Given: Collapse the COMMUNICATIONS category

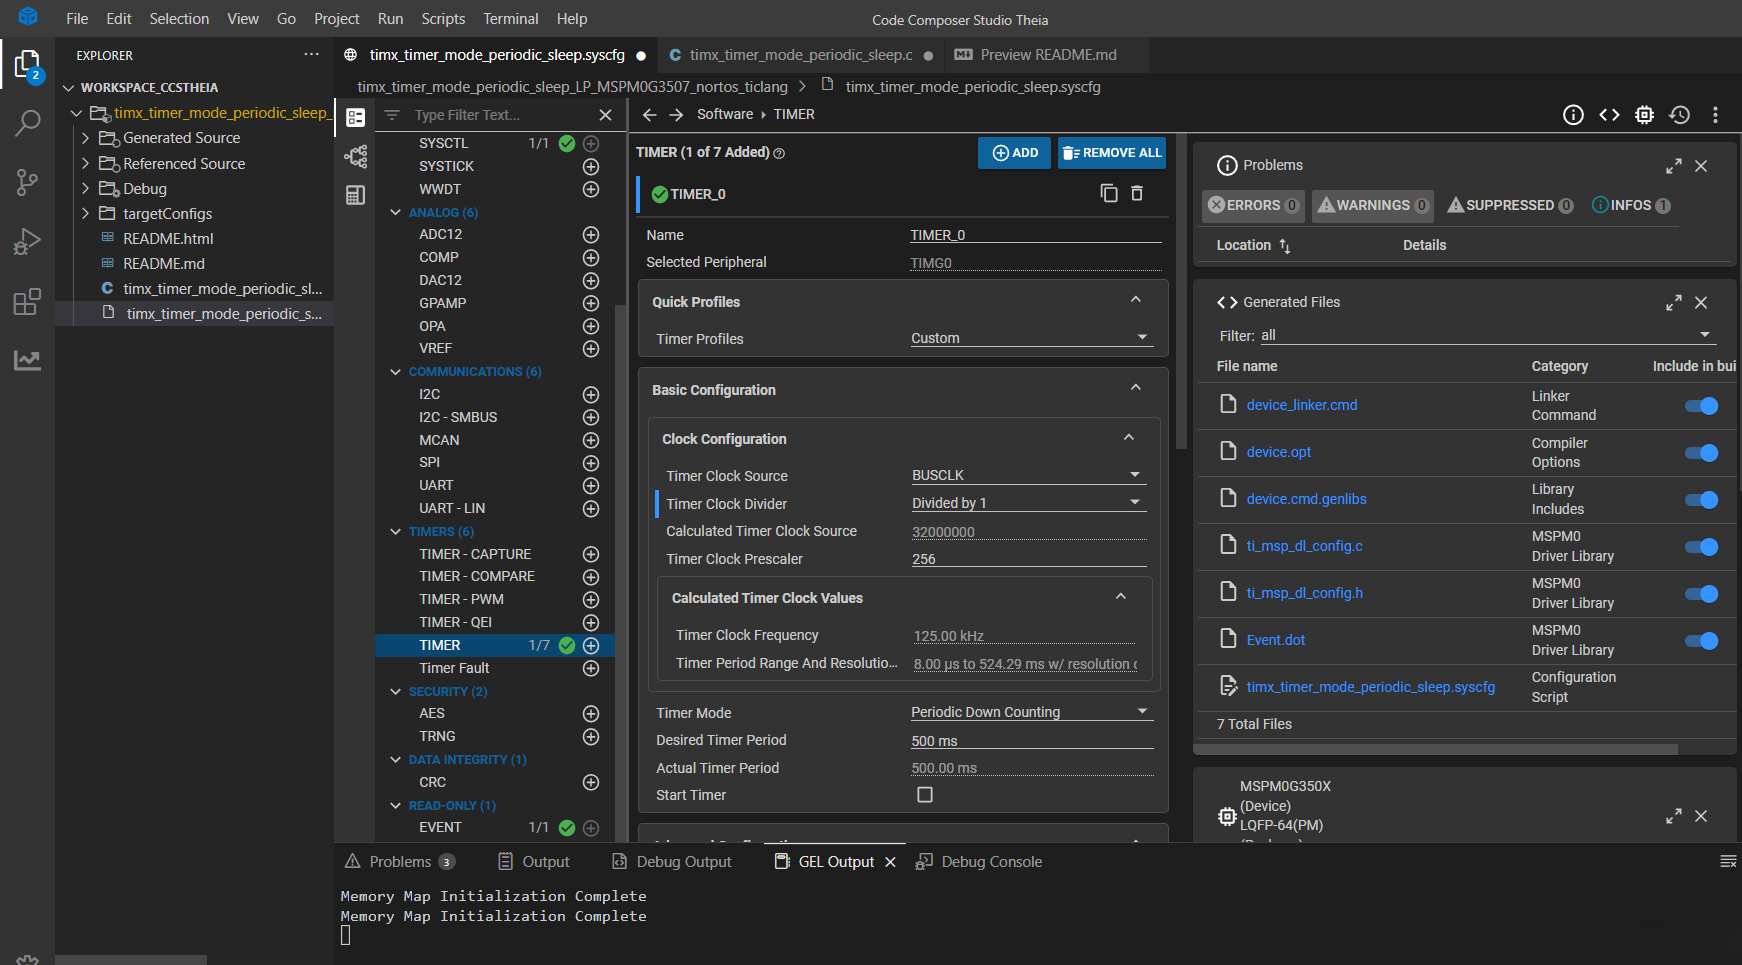Looking at the screenshot, I should (x=396, y=372).
